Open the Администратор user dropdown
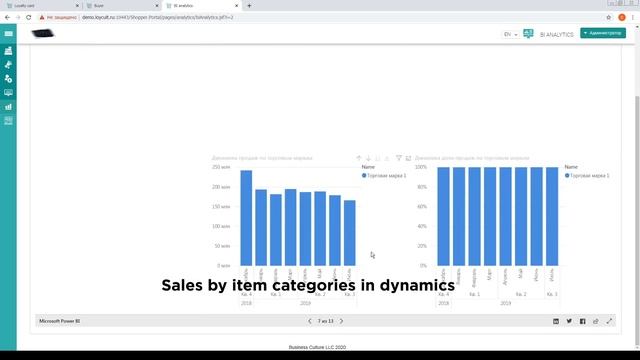 (603, 33)
